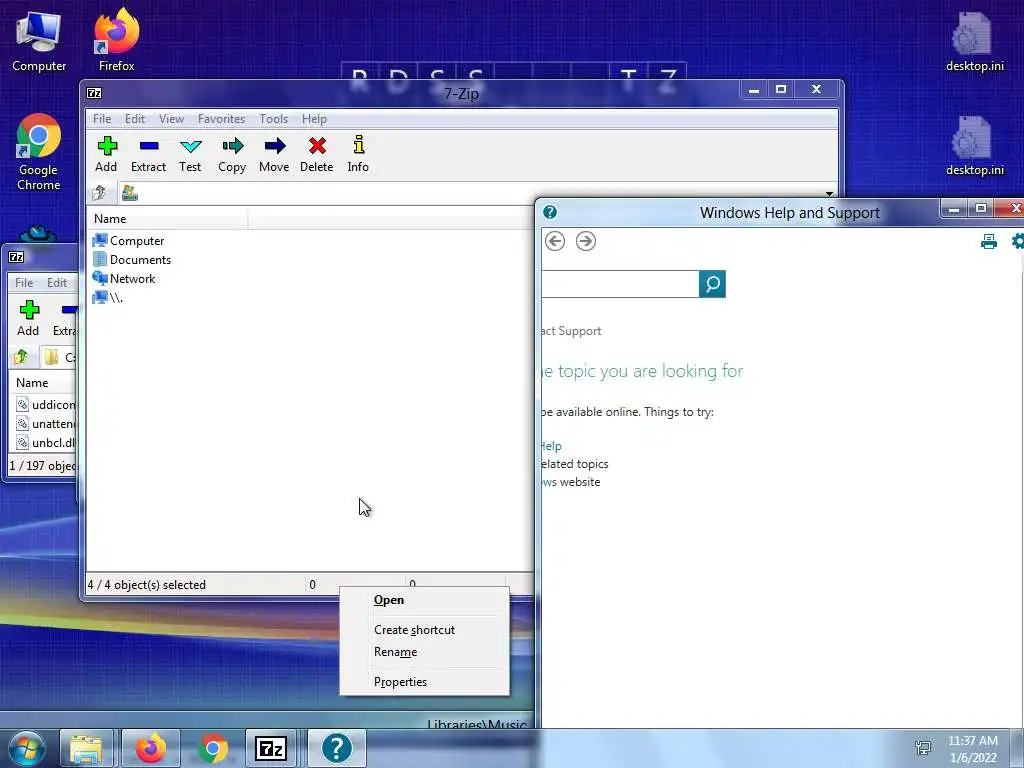Screen dimensions: 1024x768
Task: Click the Move toolbar icon
Action: click(274, 154)
